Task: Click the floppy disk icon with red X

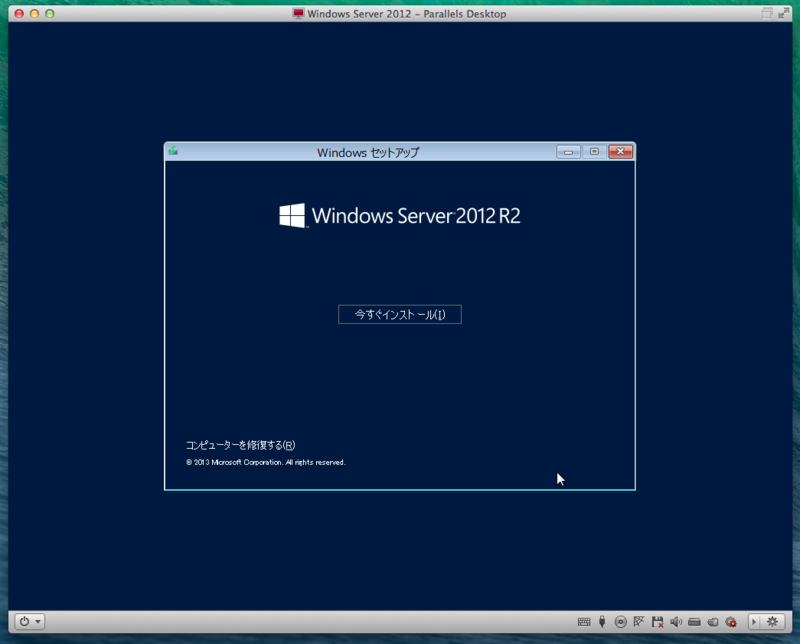Action: pos(657,622)
